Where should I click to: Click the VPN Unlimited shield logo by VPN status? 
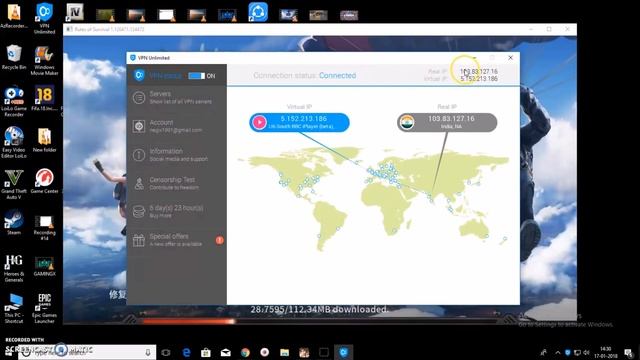tap(139, 76)
